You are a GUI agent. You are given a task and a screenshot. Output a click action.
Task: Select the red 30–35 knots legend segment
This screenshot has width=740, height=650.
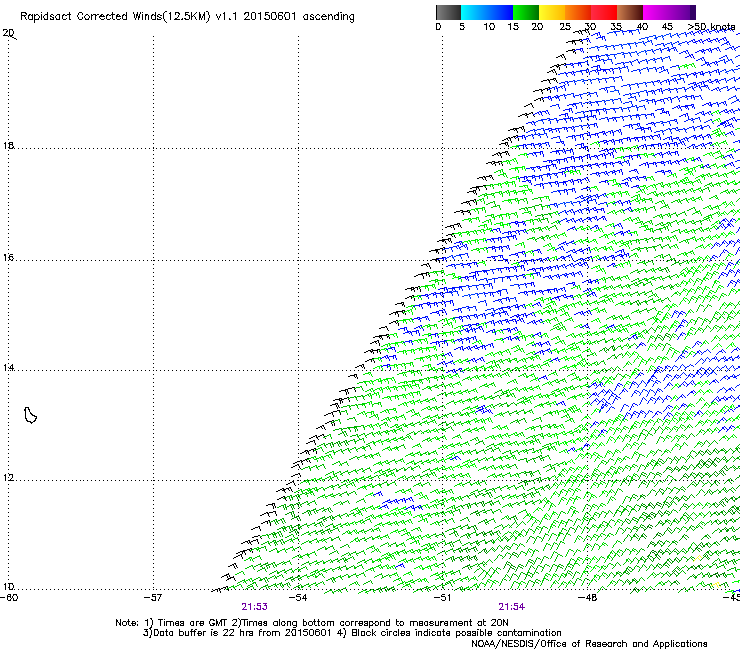[x=604, y=12]
